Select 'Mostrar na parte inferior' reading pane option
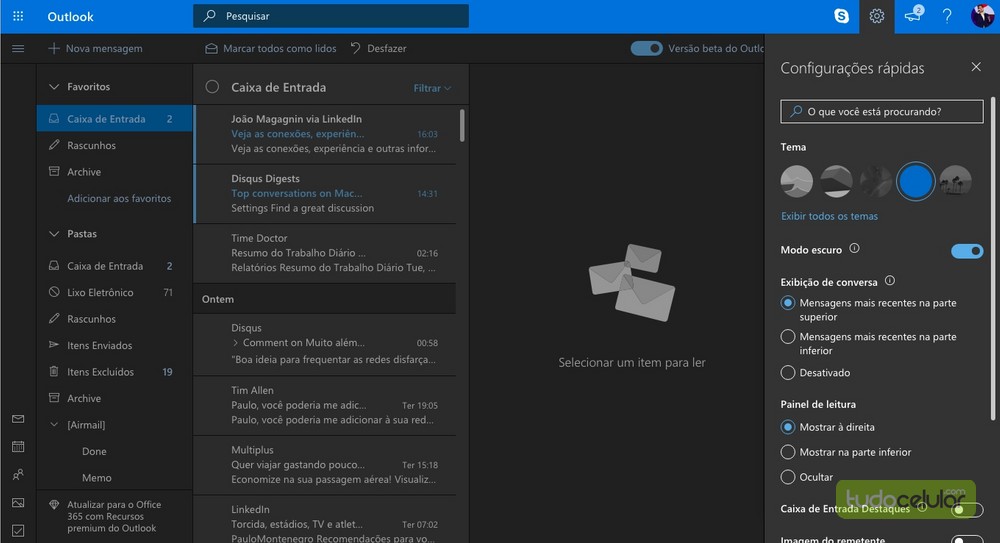 (788, 452)
